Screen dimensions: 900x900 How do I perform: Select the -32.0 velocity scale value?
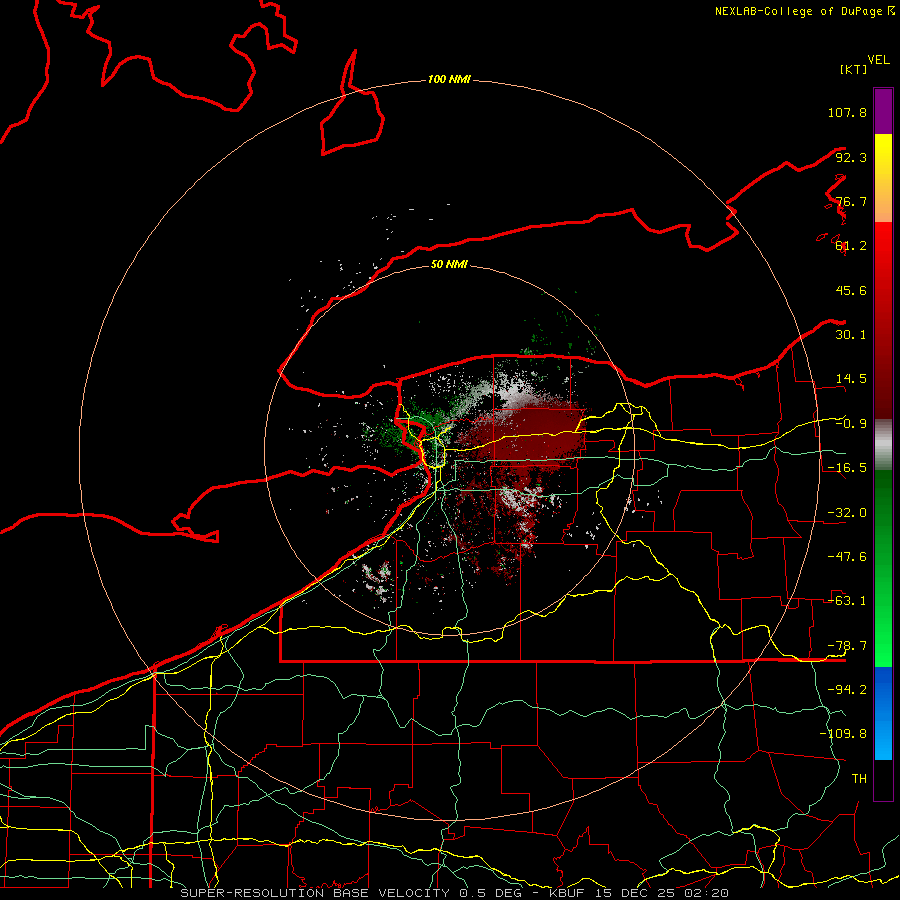(847, 513)
